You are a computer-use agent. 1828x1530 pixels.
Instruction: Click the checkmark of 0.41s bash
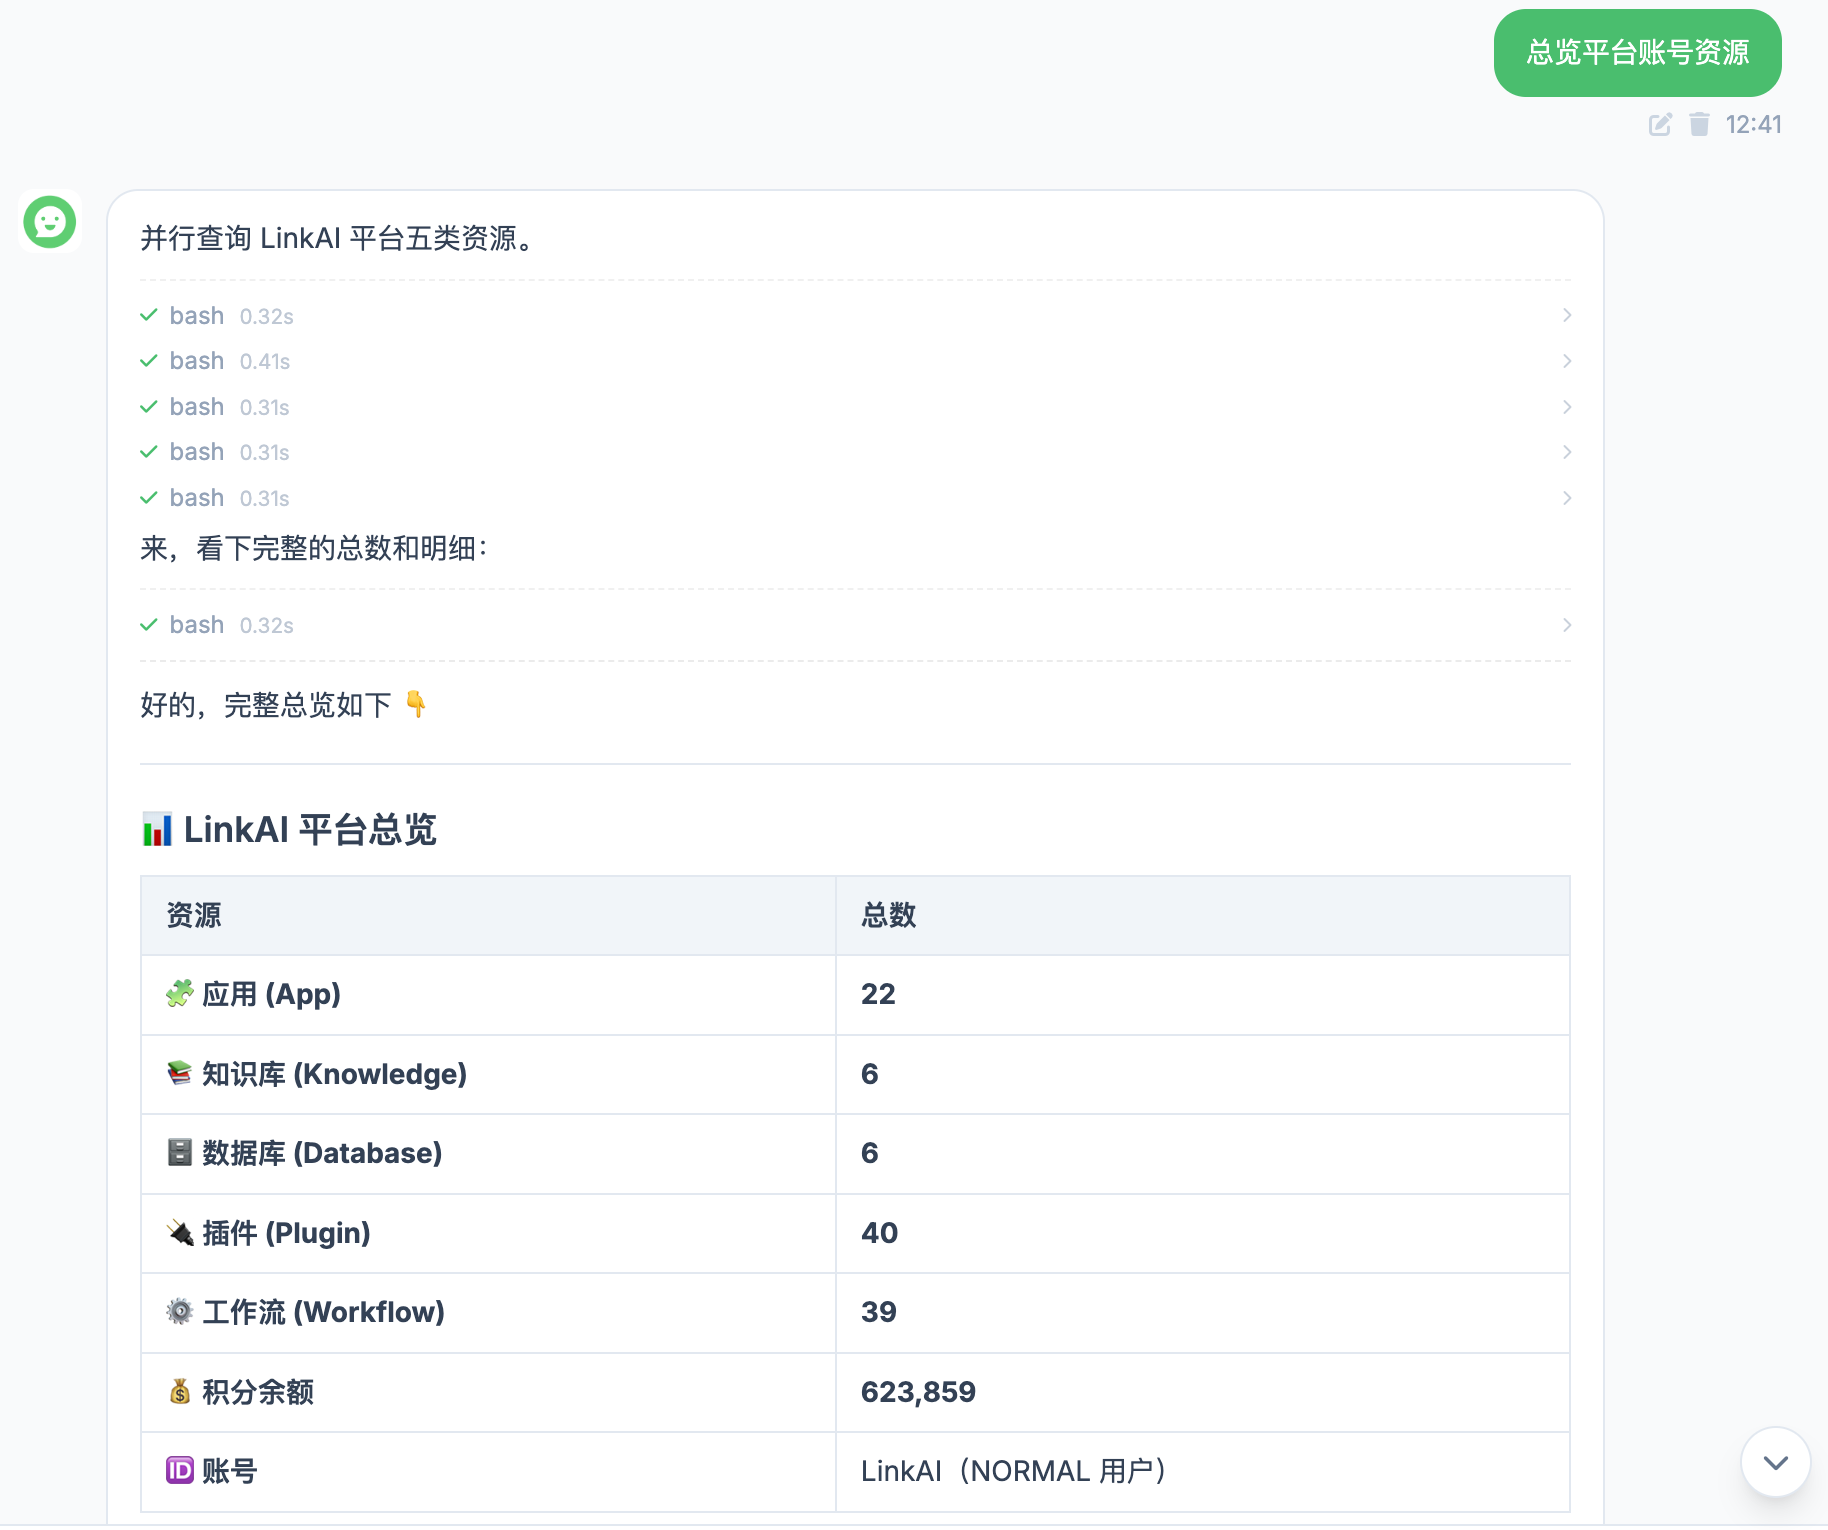[149, 360]
